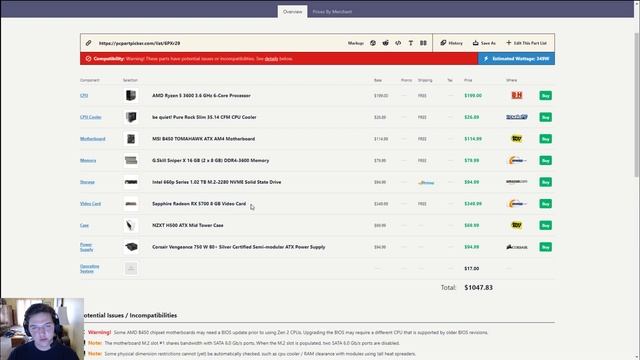Open the CPU component link
The width and height of the screenshot is (640, 360).
pos(84,96)
